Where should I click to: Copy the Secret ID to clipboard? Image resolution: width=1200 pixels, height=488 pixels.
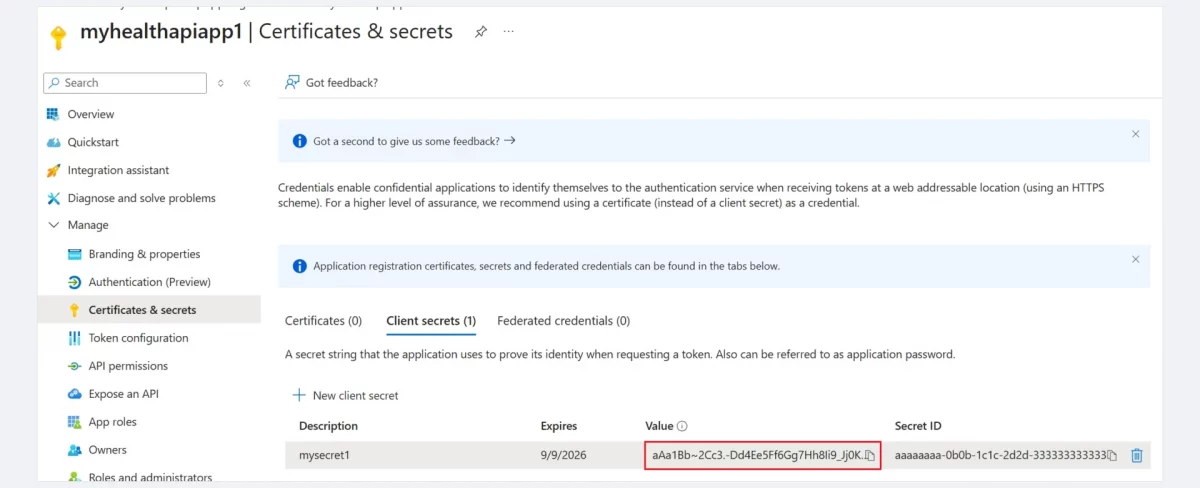(x=1112, y=456)
